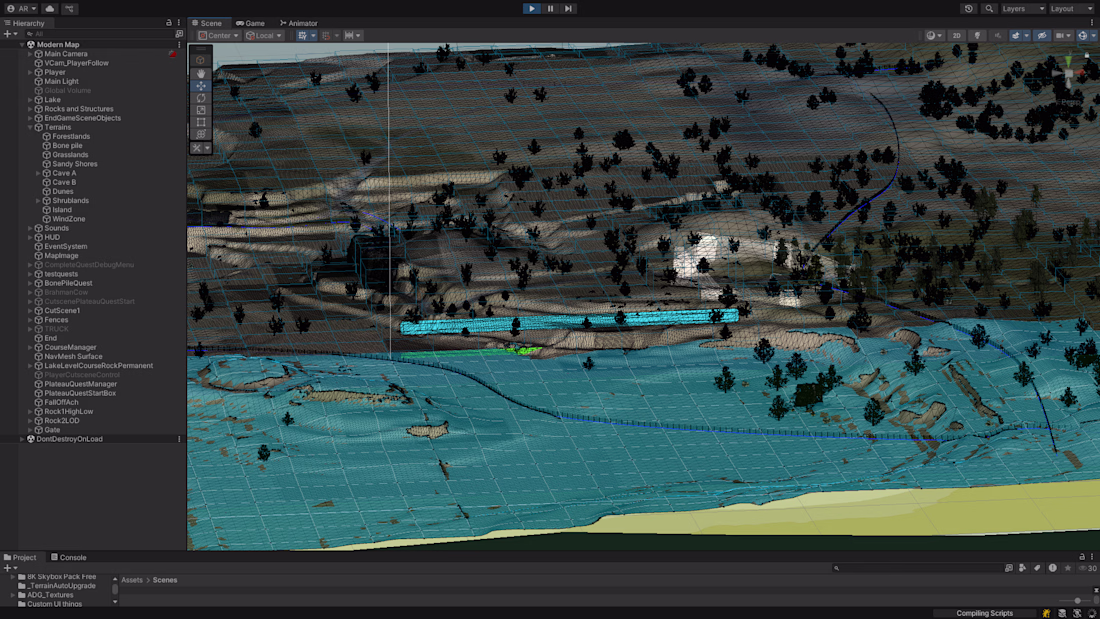The height and width of the screenshot is (619, 1100).
Task: Select the Hand view tool
Action: coord(201,73)
